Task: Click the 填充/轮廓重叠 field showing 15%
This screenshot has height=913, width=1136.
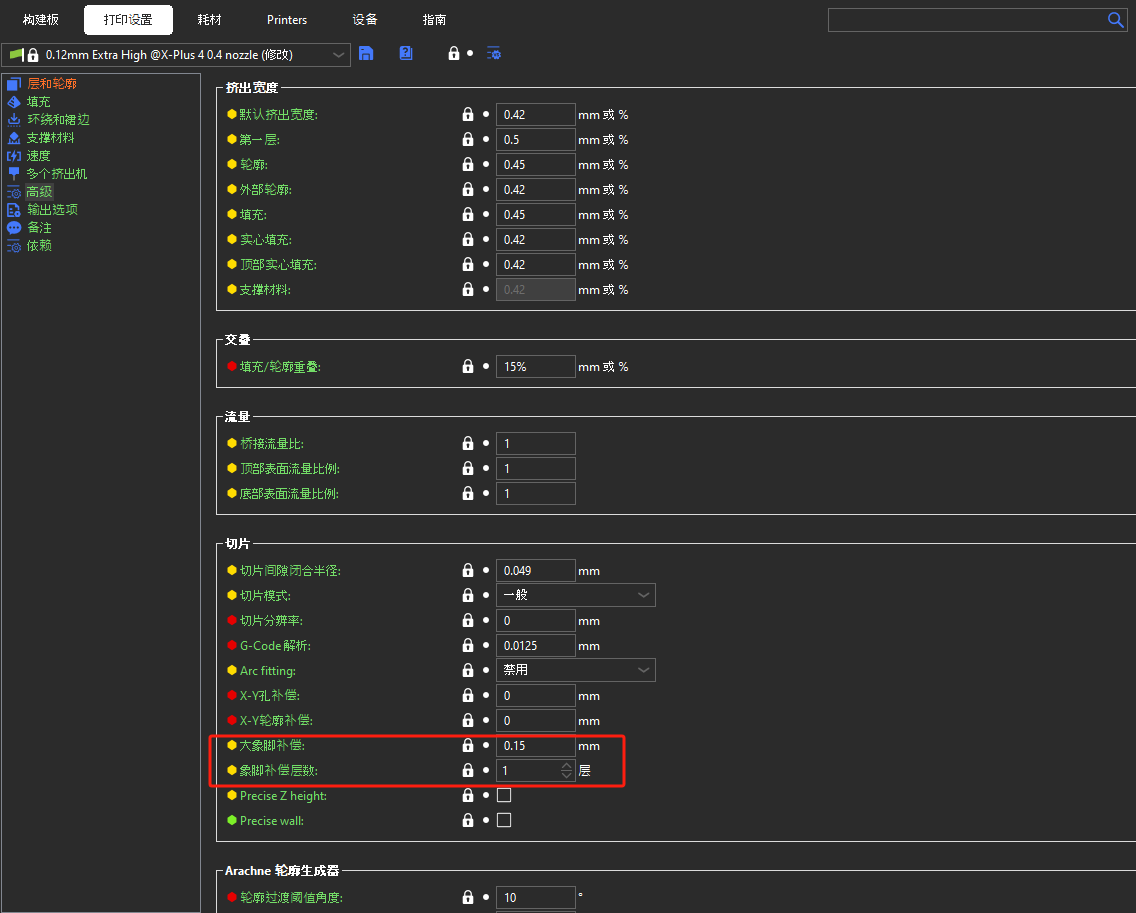Action: 535,367
